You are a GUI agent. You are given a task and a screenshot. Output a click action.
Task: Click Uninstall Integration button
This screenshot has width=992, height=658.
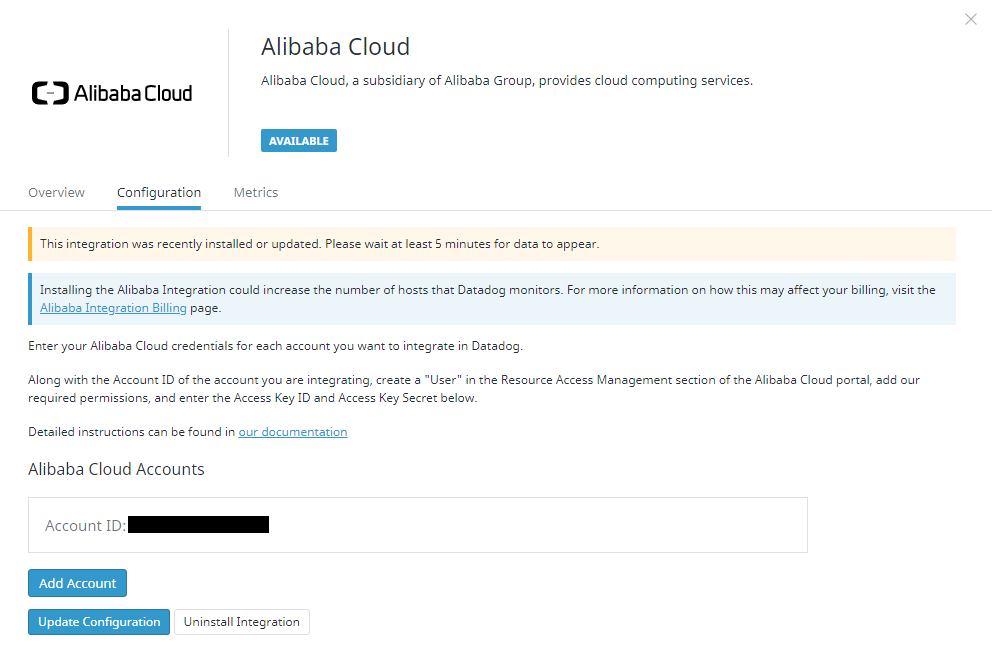click(242, 622)
